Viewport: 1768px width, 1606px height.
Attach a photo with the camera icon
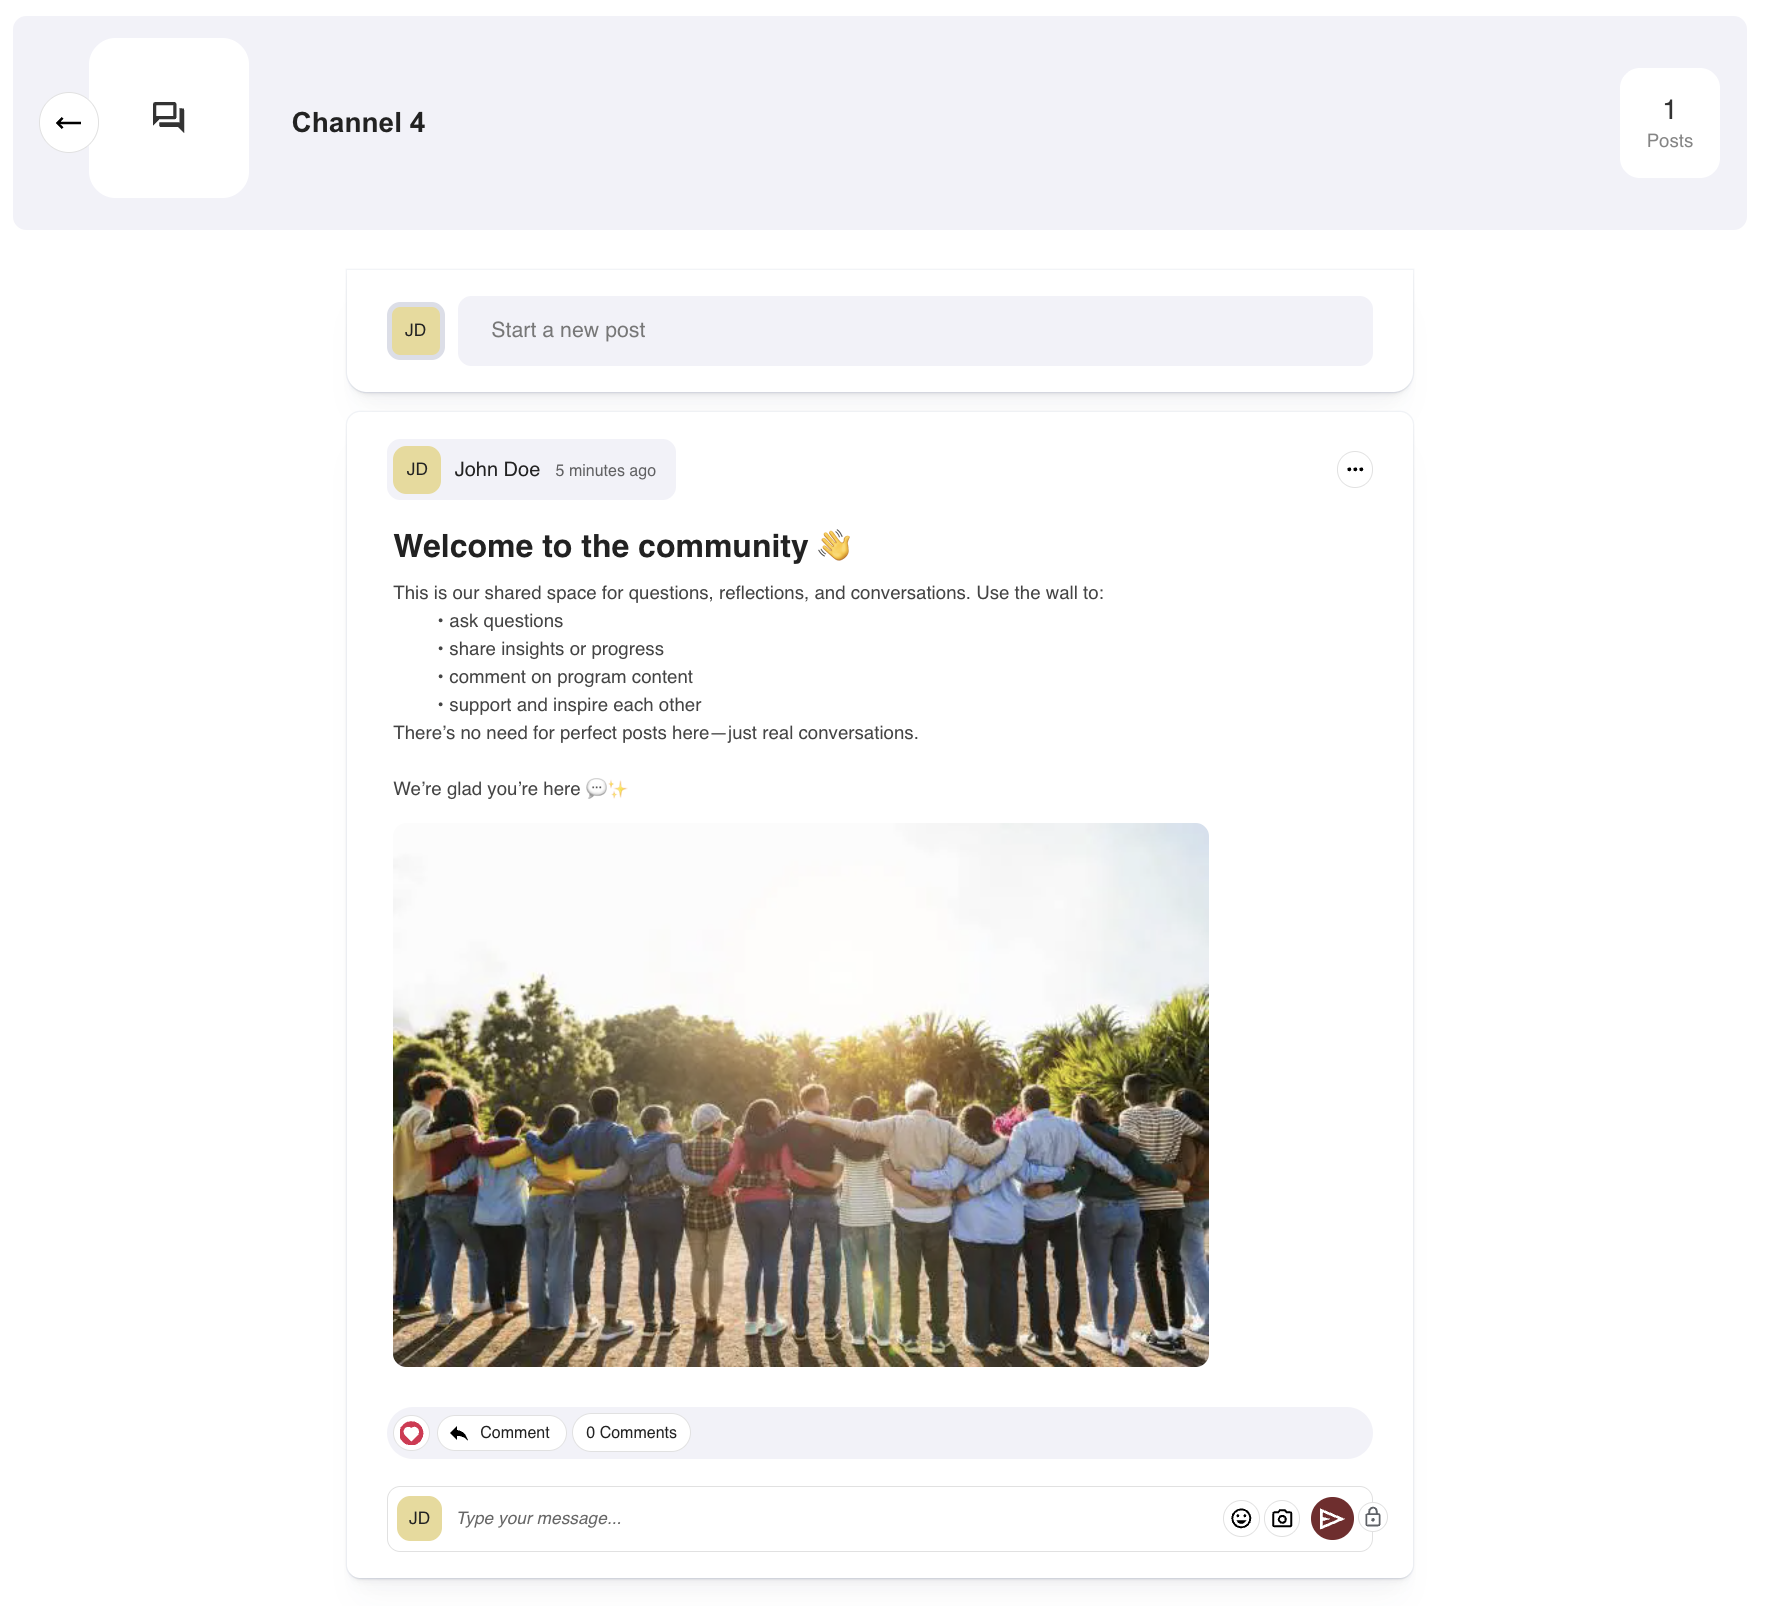tap(1282, 1518)
